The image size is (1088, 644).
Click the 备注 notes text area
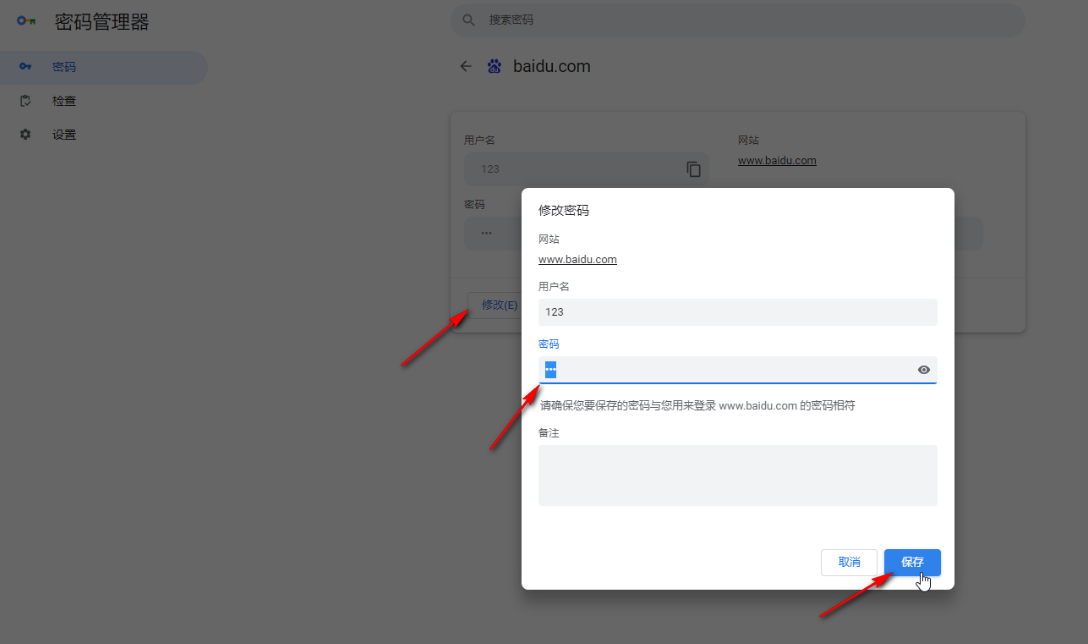click(738, 475)
